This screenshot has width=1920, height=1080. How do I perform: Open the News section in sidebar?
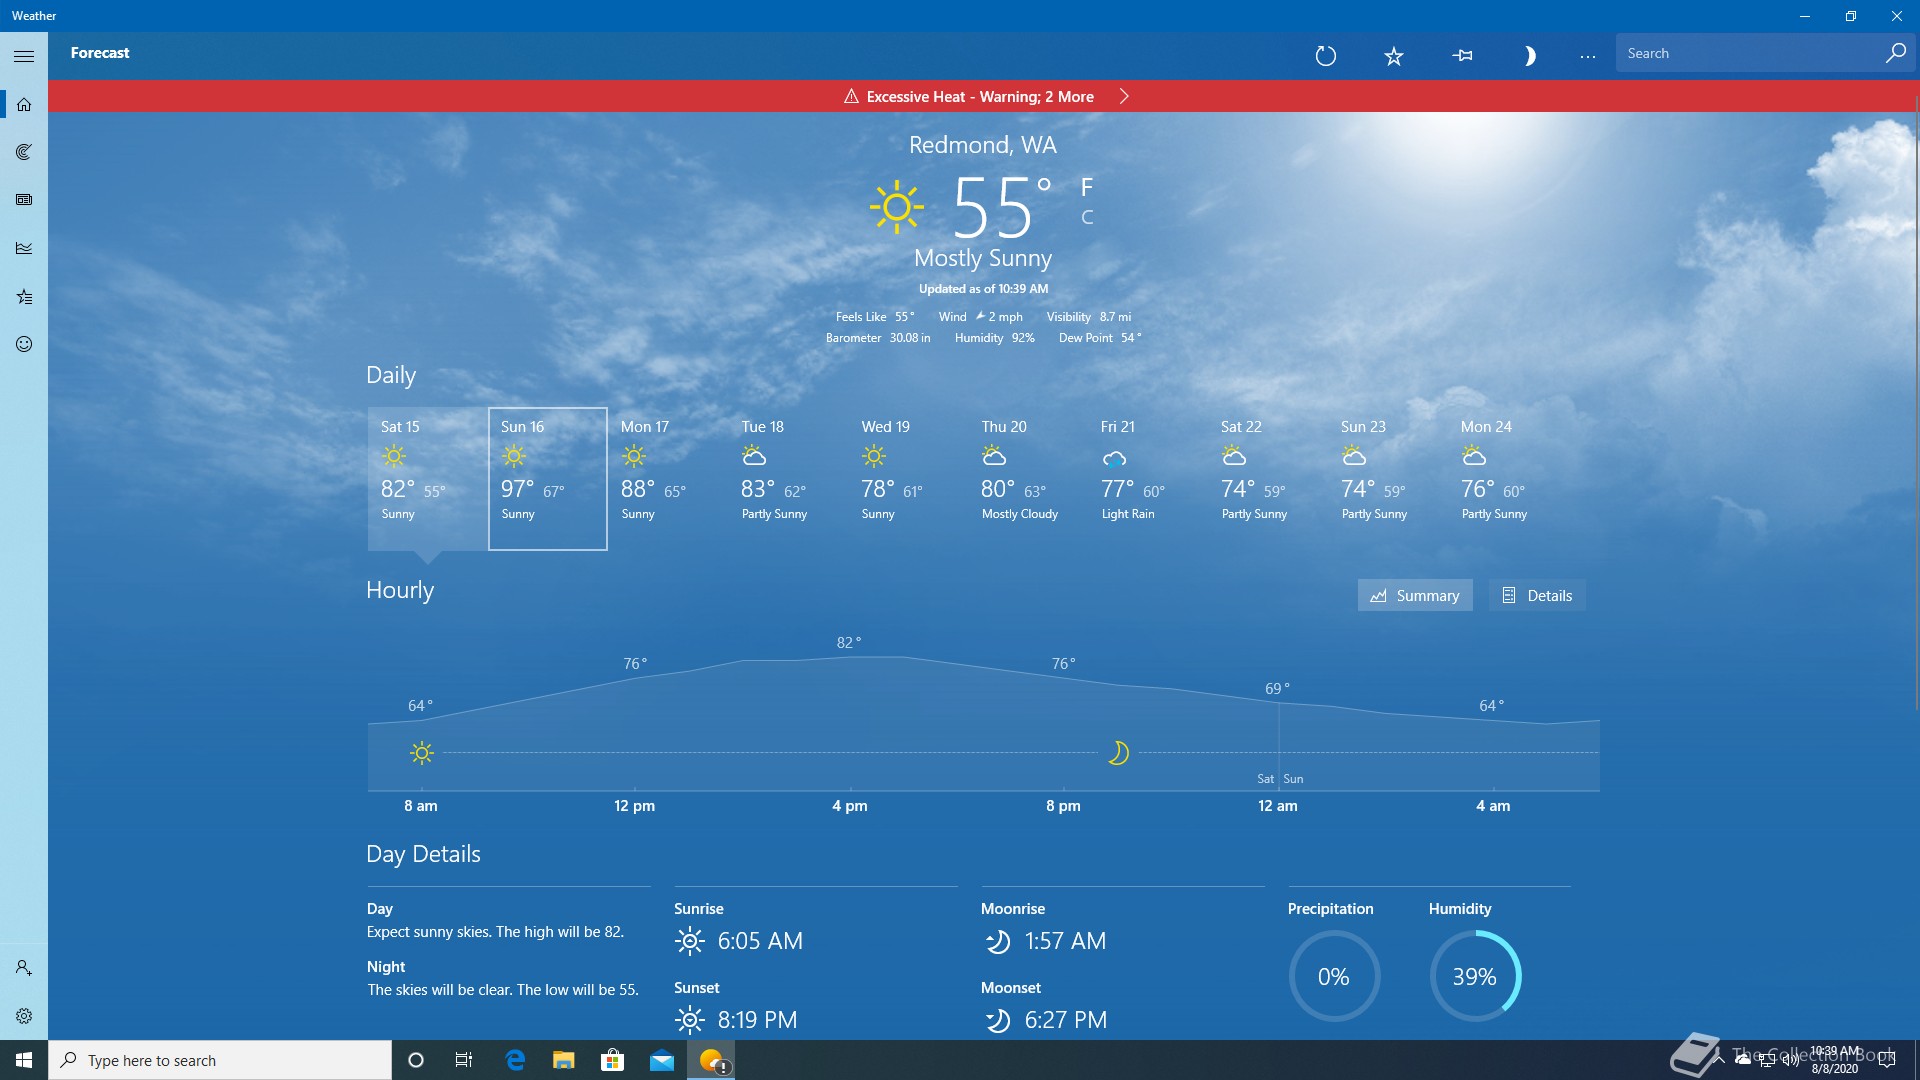pos(24,200)
